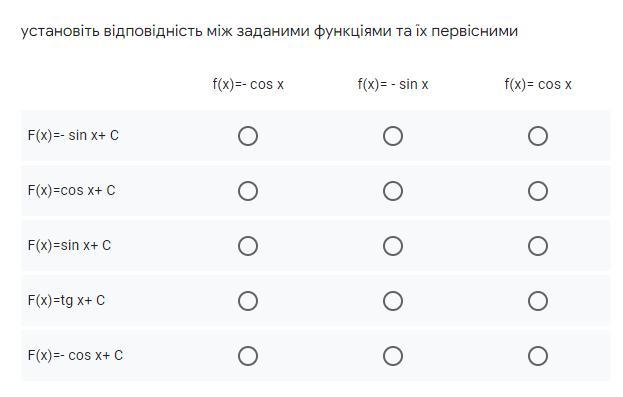The width and height of the screenshot is (623, 397).
Task: Select F(x)=tg x+ C for f(x)= cos x
Action: (x=538, y=301)
